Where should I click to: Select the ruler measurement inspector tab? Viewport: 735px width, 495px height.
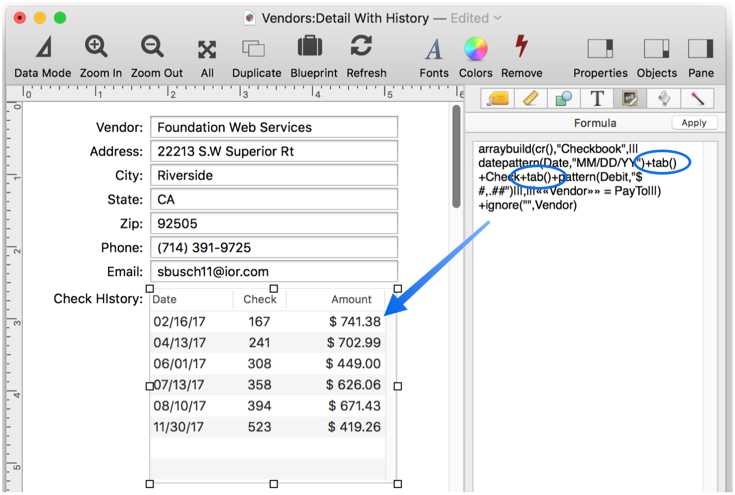pos(531,98)
